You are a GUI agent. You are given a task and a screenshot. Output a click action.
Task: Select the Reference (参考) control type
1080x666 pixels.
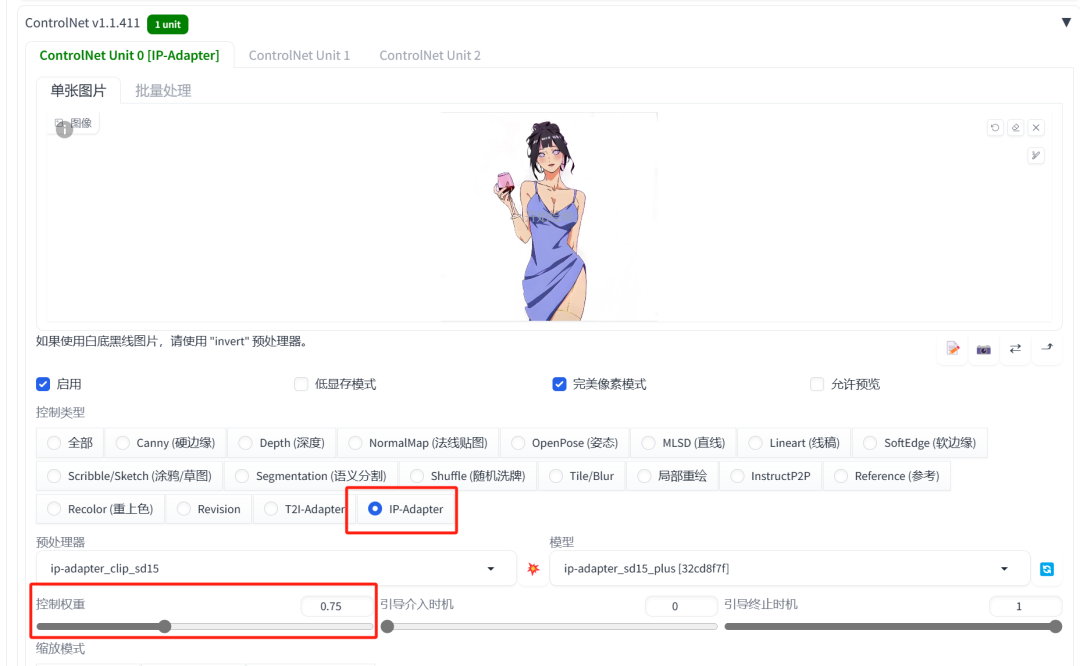click(x=886, y=476)
